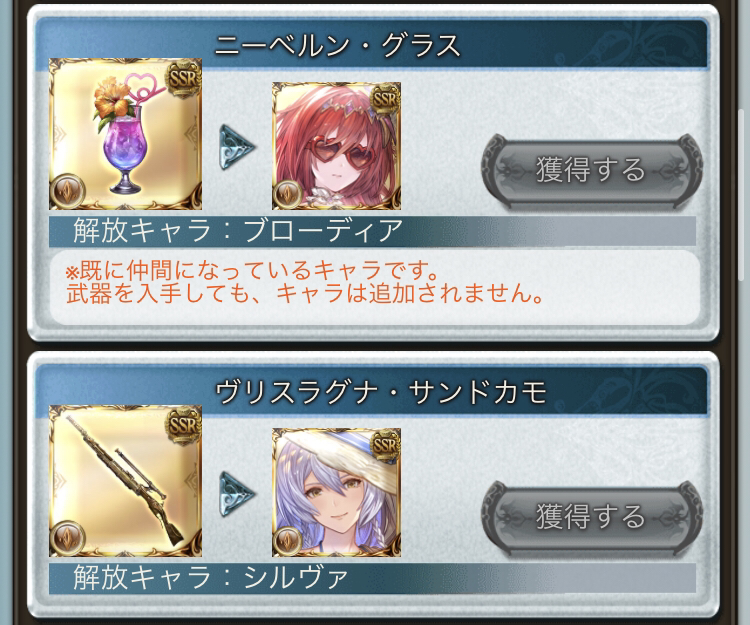Click 獲得する button for ヴリスラグナ・サンドカモ
Screen dimensions: 750x625
coord(591,517)
